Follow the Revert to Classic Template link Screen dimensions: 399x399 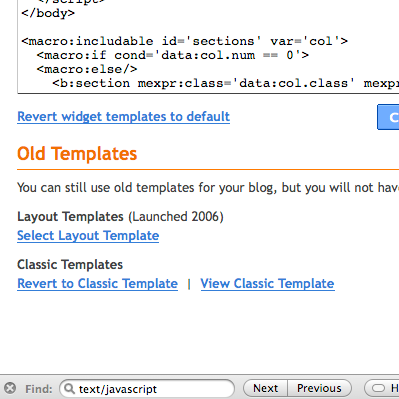[97, 284]
